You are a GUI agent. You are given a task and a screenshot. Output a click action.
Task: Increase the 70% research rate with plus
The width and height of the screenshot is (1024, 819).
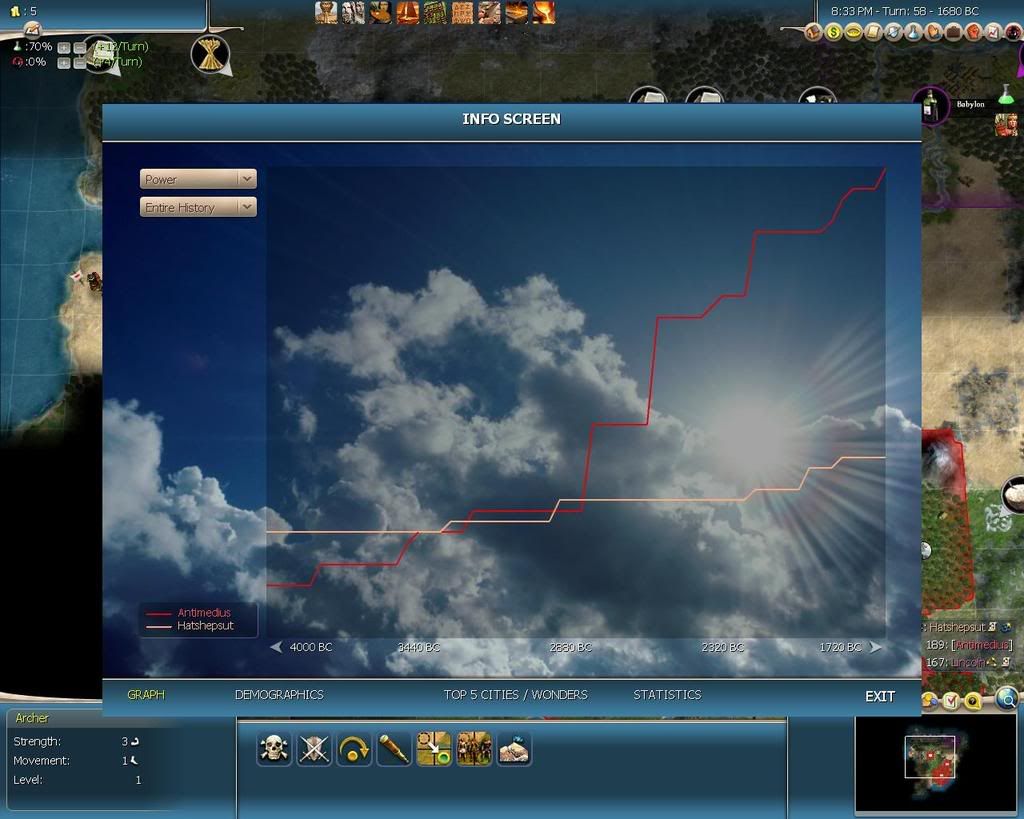click(x=63, y=47)
